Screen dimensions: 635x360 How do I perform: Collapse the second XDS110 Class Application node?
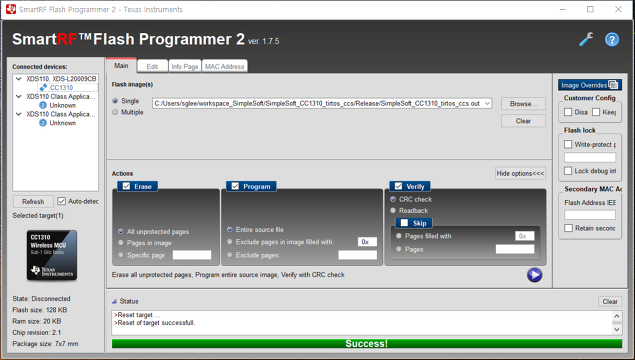19,114
